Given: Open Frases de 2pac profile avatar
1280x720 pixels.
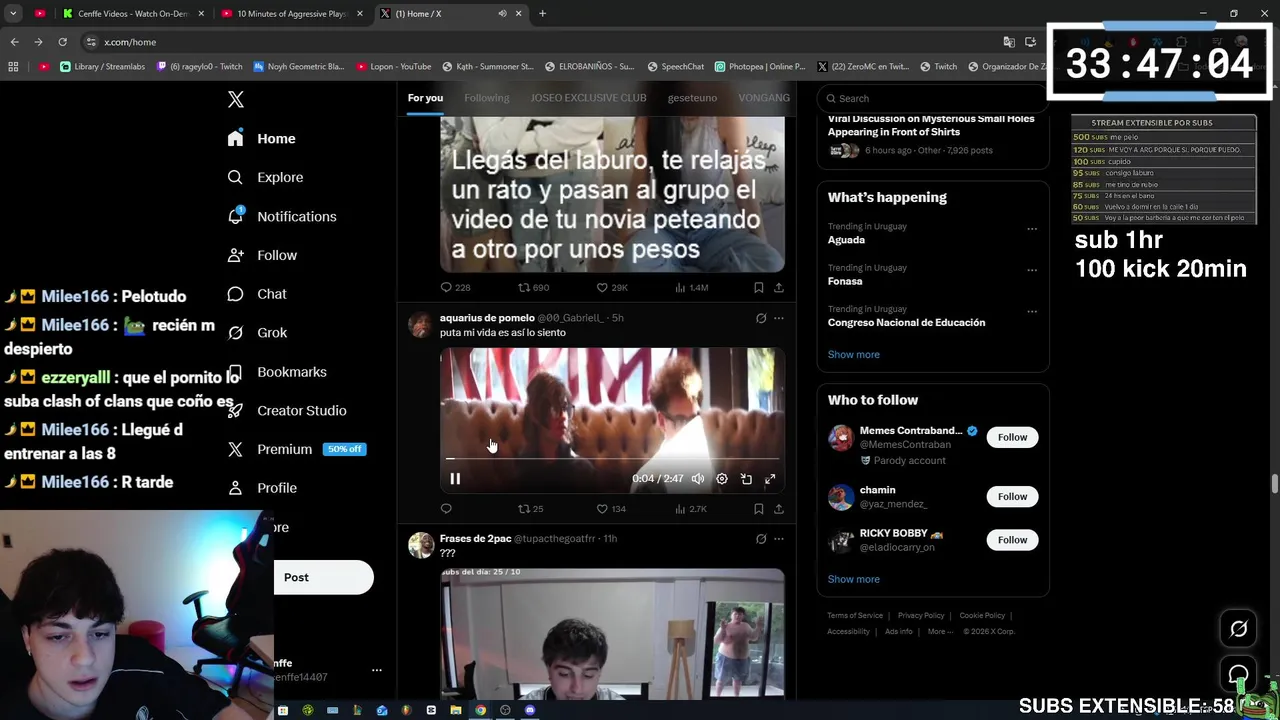Looking at the screenshot, I should (421, 545).
